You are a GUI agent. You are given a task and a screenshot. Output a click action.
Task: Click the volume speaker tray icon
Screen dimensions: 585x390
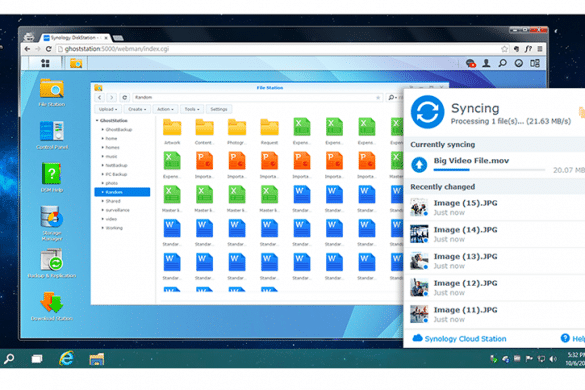[553, 359]
